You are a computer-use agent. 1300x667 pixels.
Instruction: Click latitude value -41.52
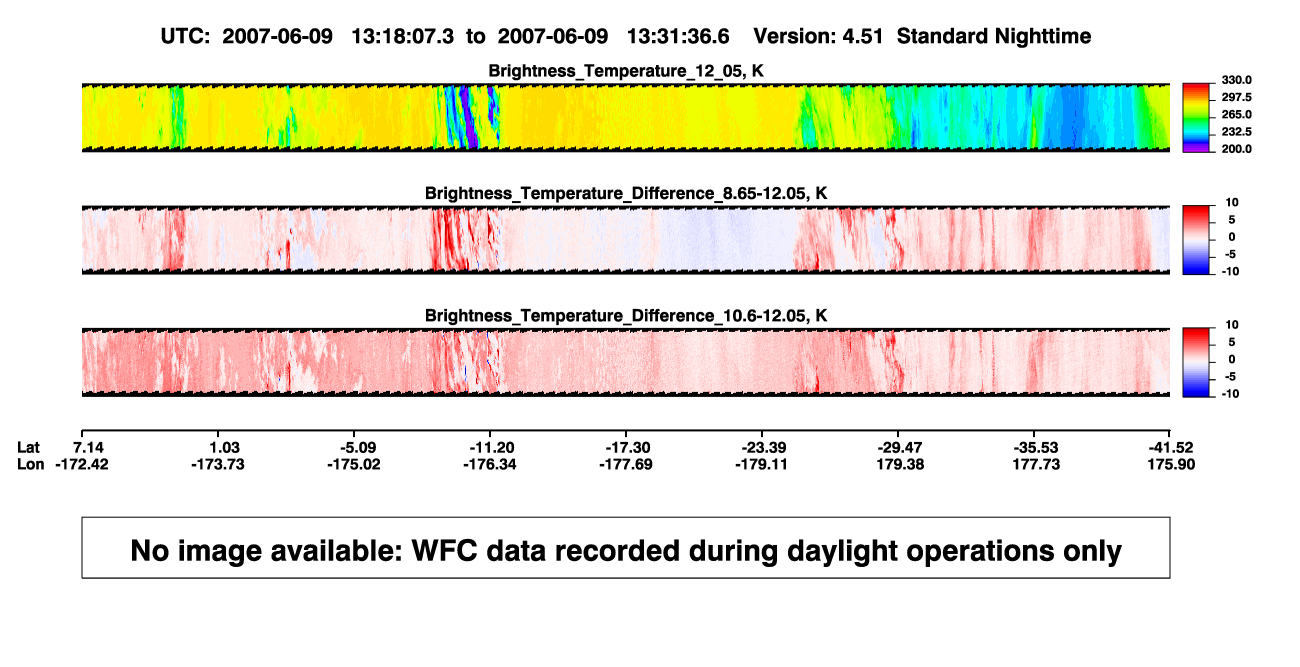click(1172, 447)
